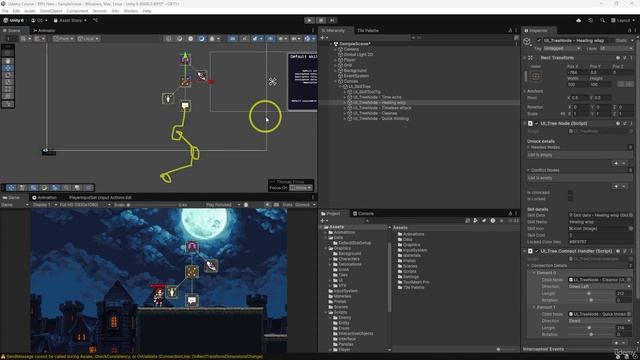This screenshot has height=360, width=640.
Task: Open the Layout dropdown at top right
Action: [x=623, y=20]
